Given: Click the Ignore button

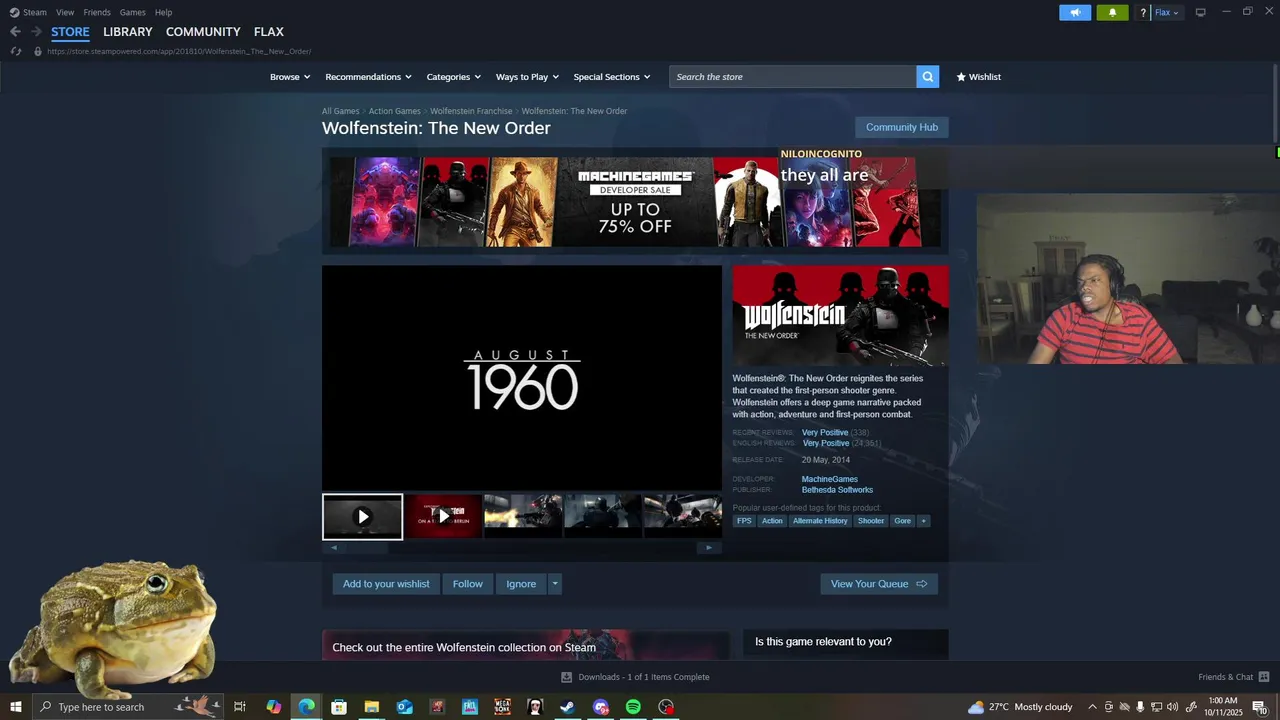Looking at the screenshot, I should (521, 584).
